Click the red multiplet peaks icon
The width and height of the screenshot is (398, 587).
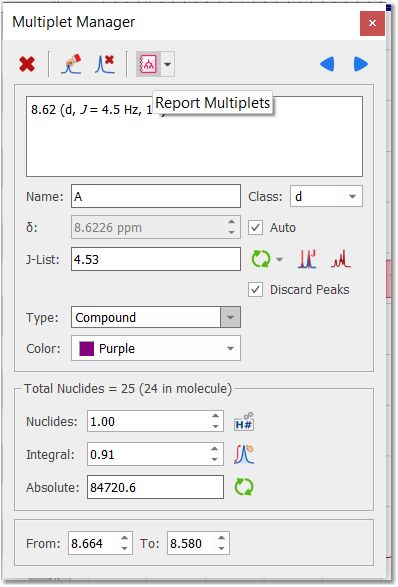[341, 259]
